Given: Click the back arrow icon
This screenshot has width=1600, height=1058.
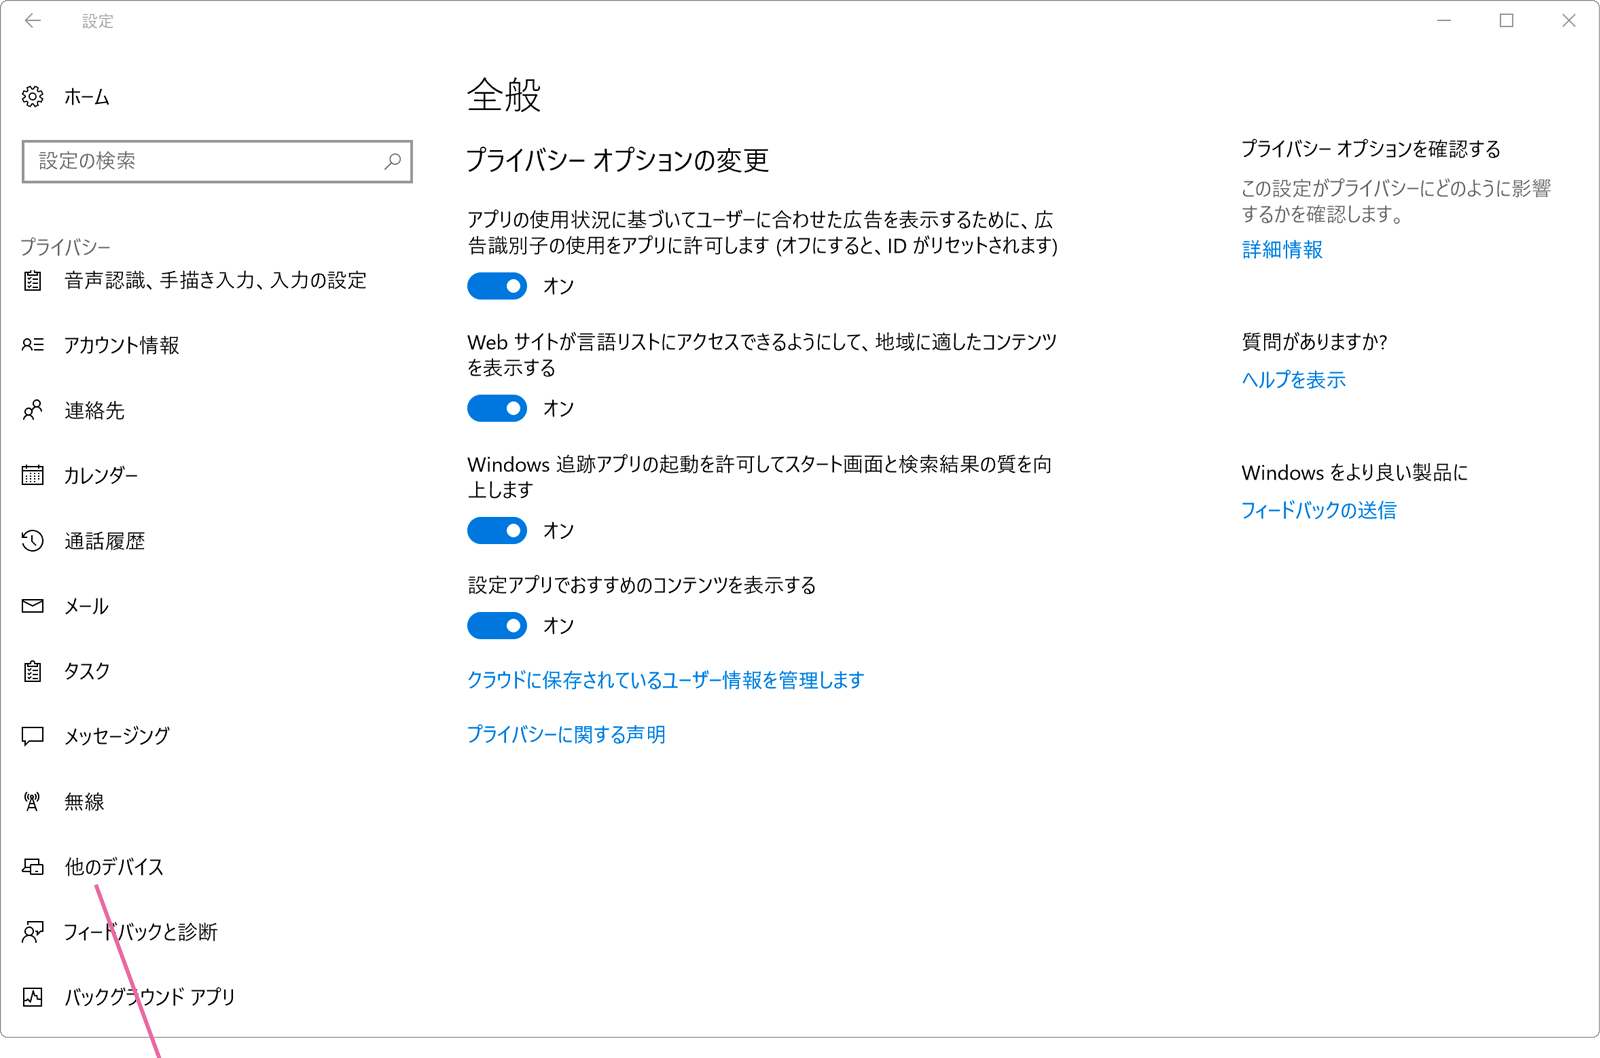Looking at the screenshot, I should pyautogui.click(x=33, y=21).
